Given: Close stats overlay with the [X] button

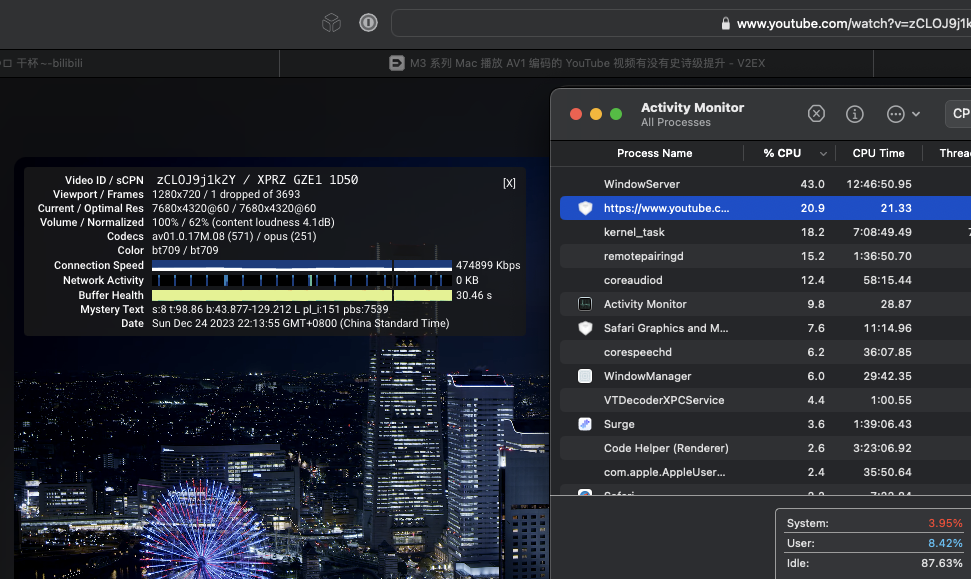Looking at the screenshot, I should point(509,183).
